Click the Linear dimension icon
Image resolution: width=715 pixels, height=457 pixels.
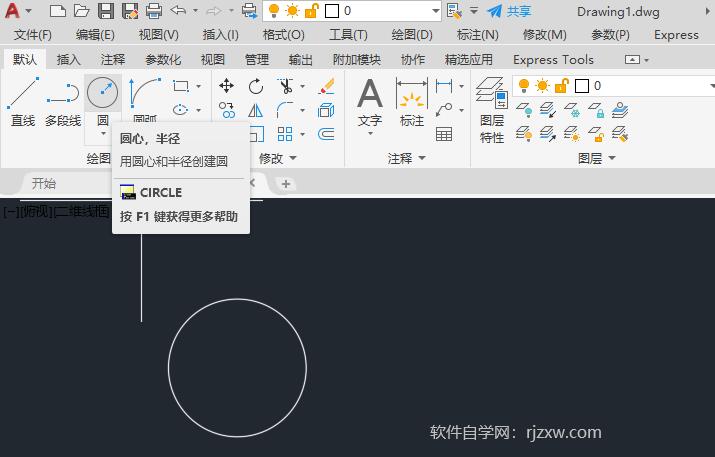[444, 86]
